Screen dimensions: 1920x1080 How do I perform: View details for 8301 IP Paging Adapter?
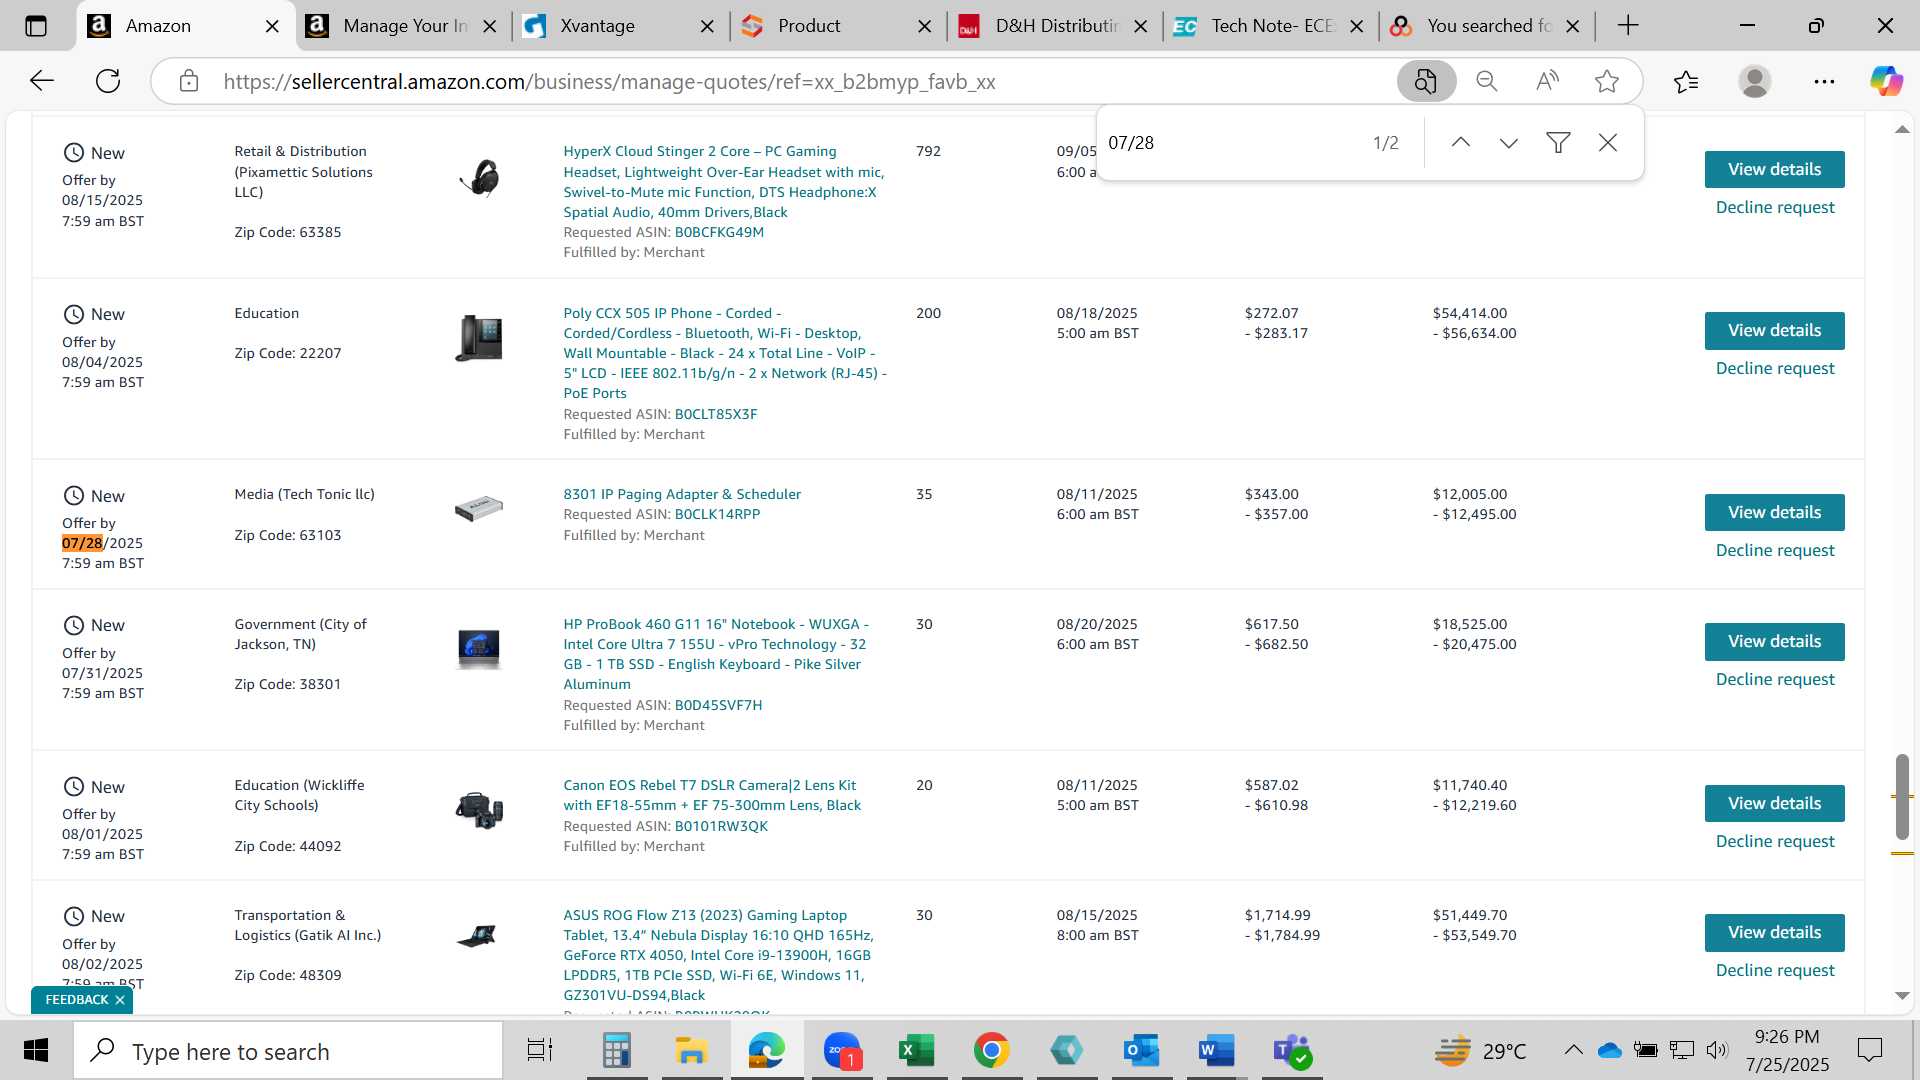click(x=1774, y=512)
